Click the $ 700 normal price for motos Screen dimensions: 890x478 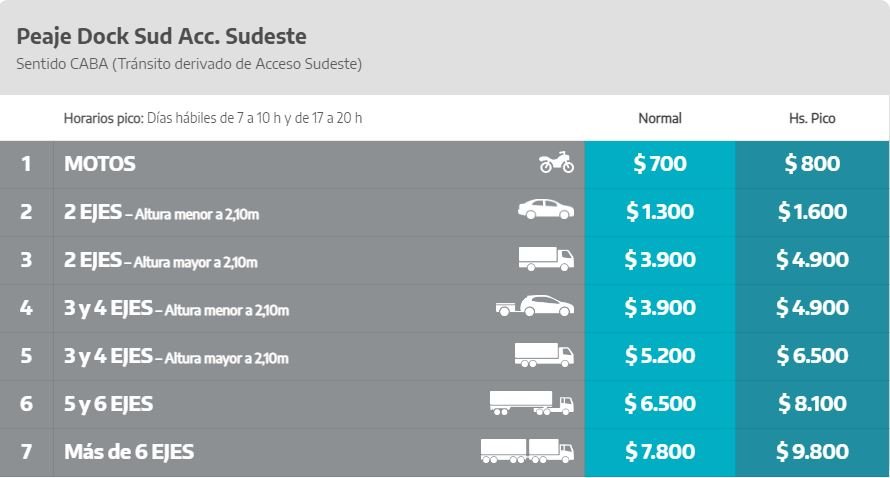[x=660, y=163]
